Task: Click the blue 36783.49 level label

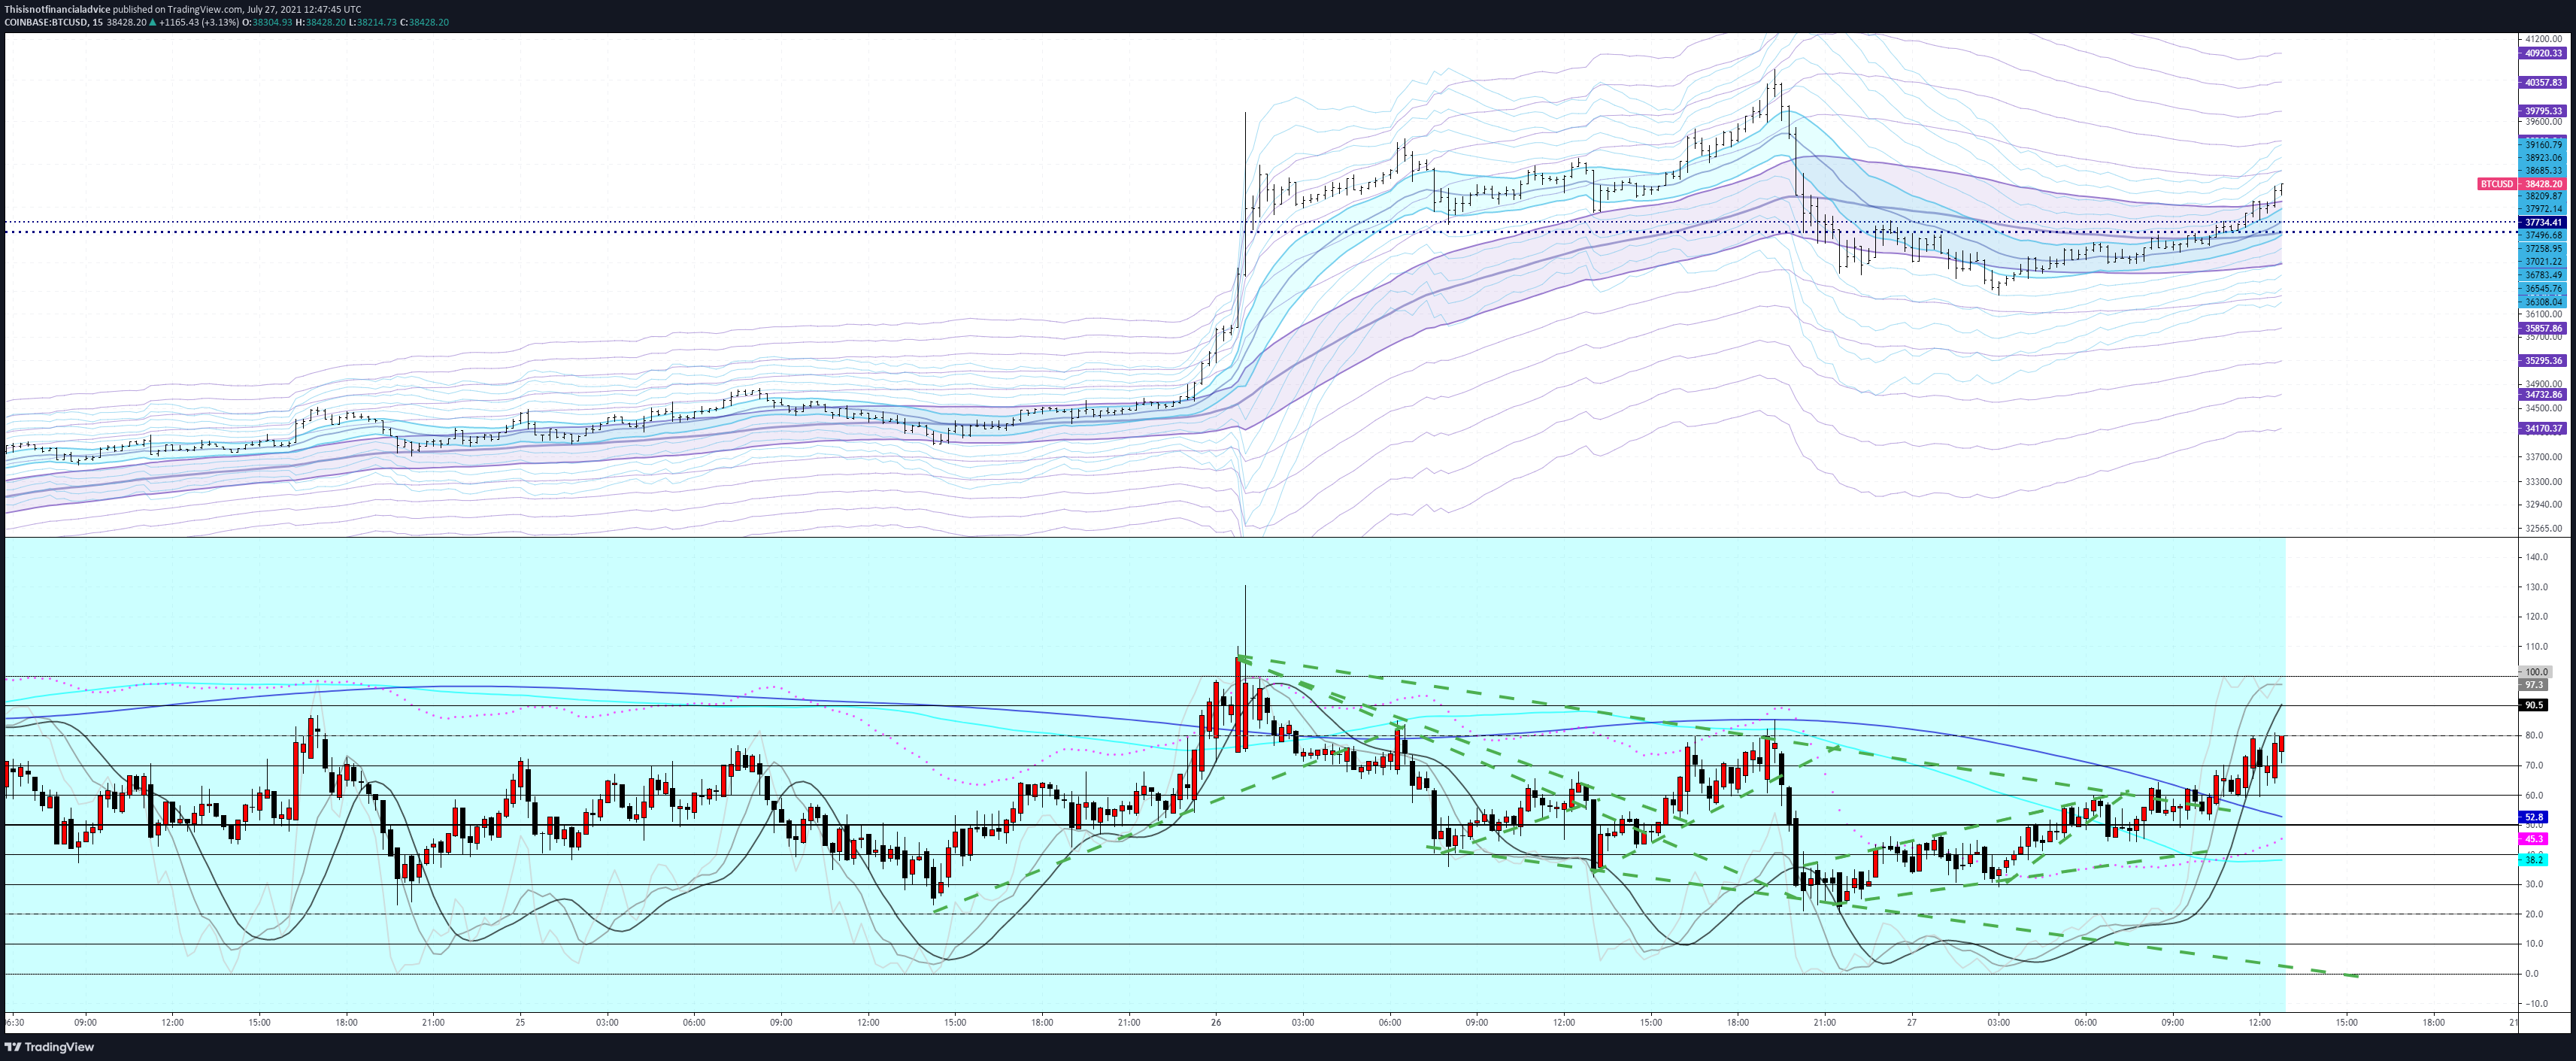Action: pyautogui.click(x=2543, y=275)
